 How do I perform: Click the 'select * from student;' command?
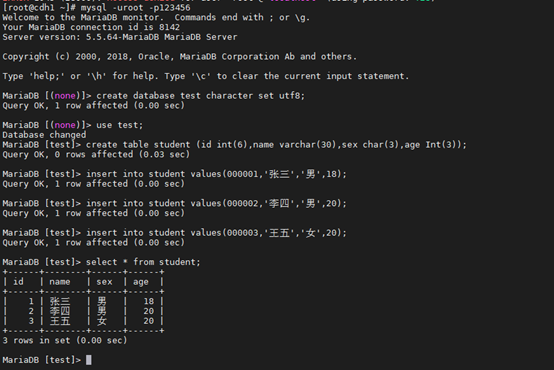pos(143,262)
